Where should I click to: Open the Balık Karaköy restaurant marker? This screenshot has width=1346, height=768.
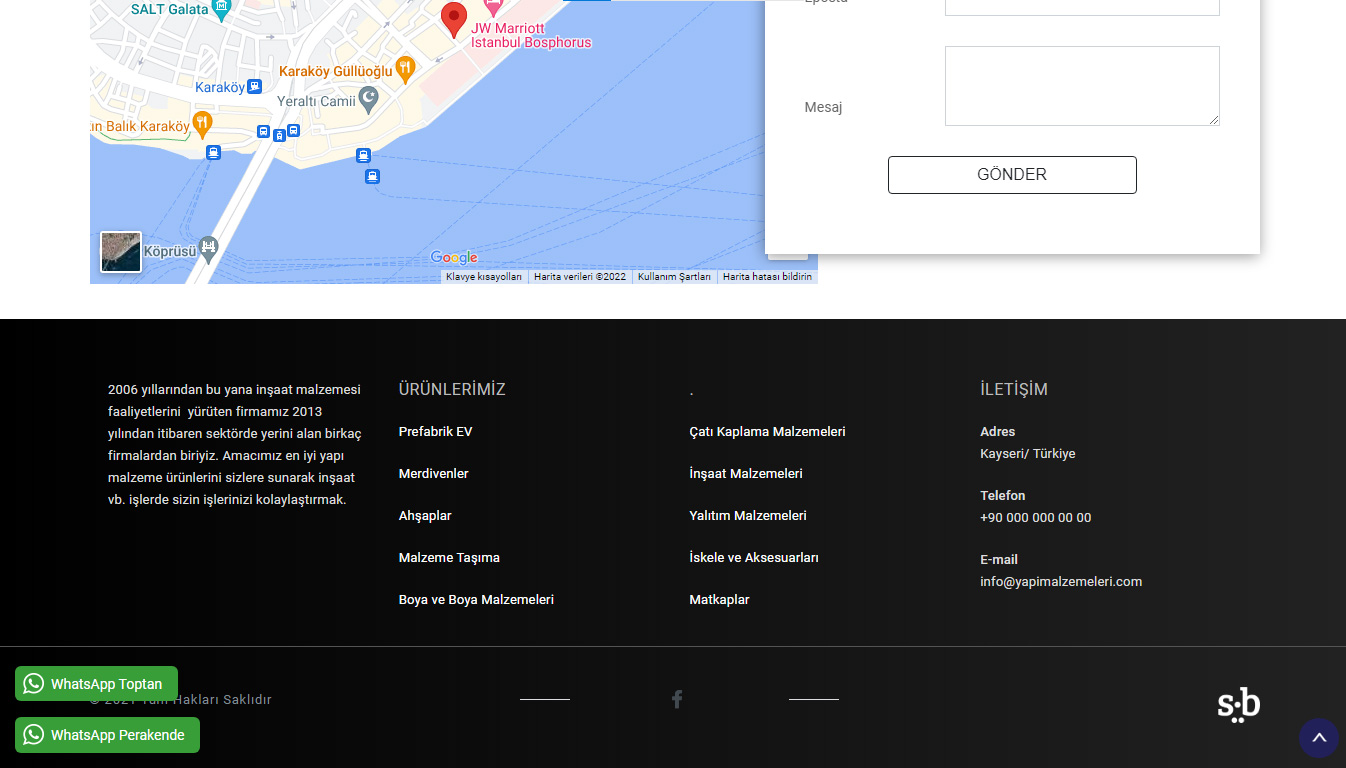(202, 126)
